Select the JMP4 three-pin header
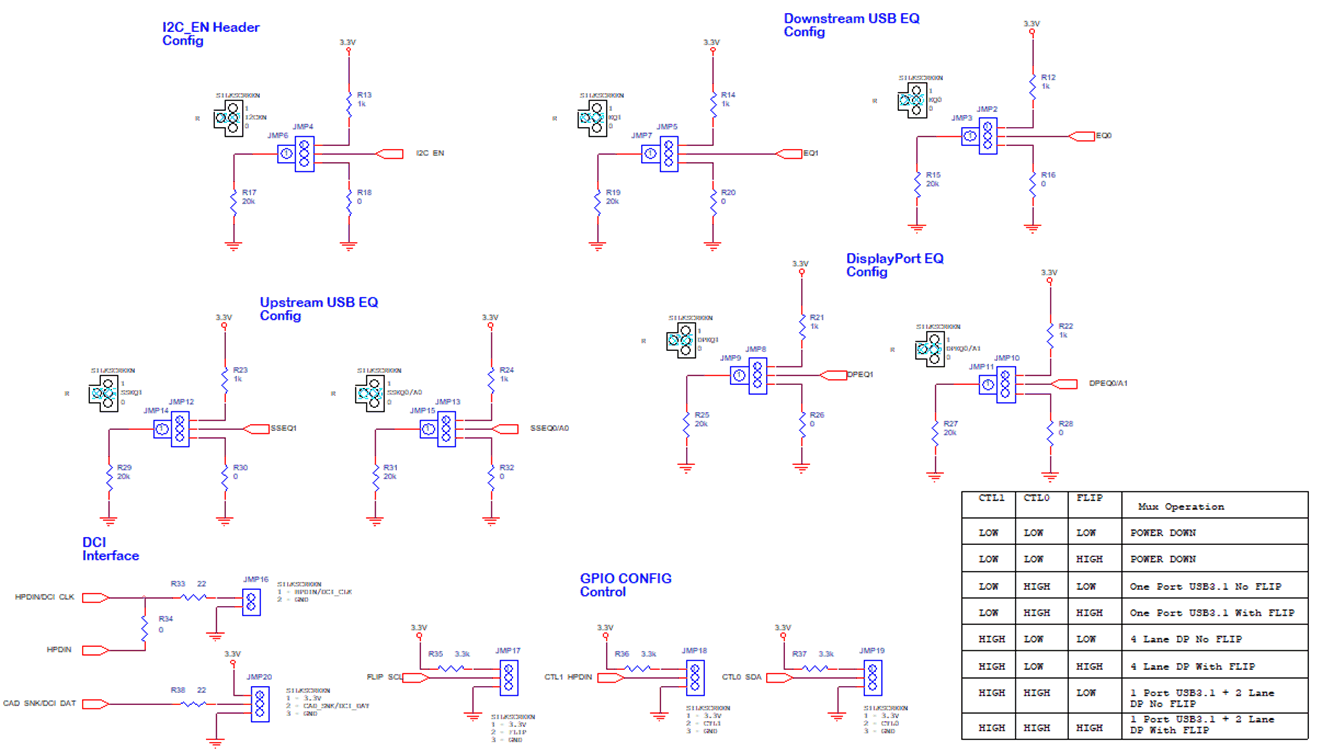Viewport: 1320px width, 754px height. pyautogui.click(x=305, y=154)
